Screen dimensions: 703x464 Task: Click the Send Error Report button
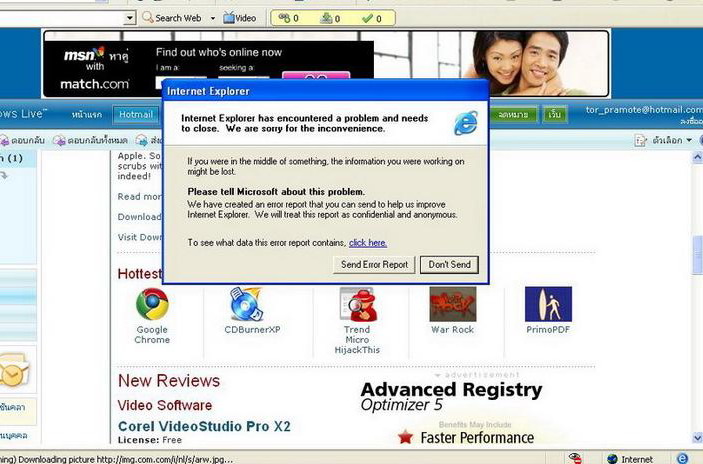coord(374,265)
